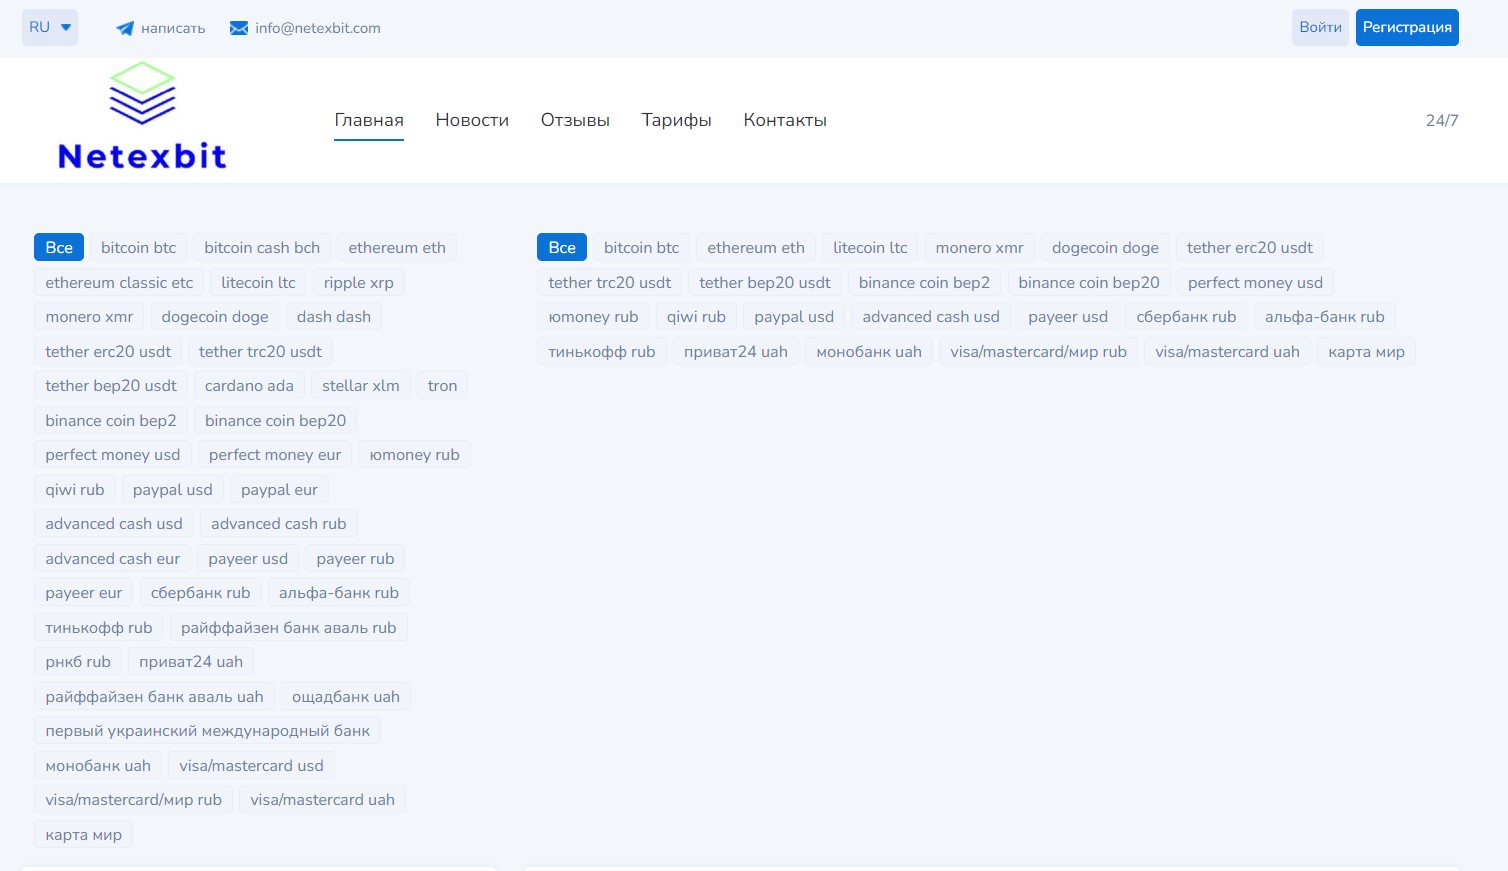The height and width of the screenshot is (871, 1508).
Task: Select the dash dash filter
Action: point(334,317)
